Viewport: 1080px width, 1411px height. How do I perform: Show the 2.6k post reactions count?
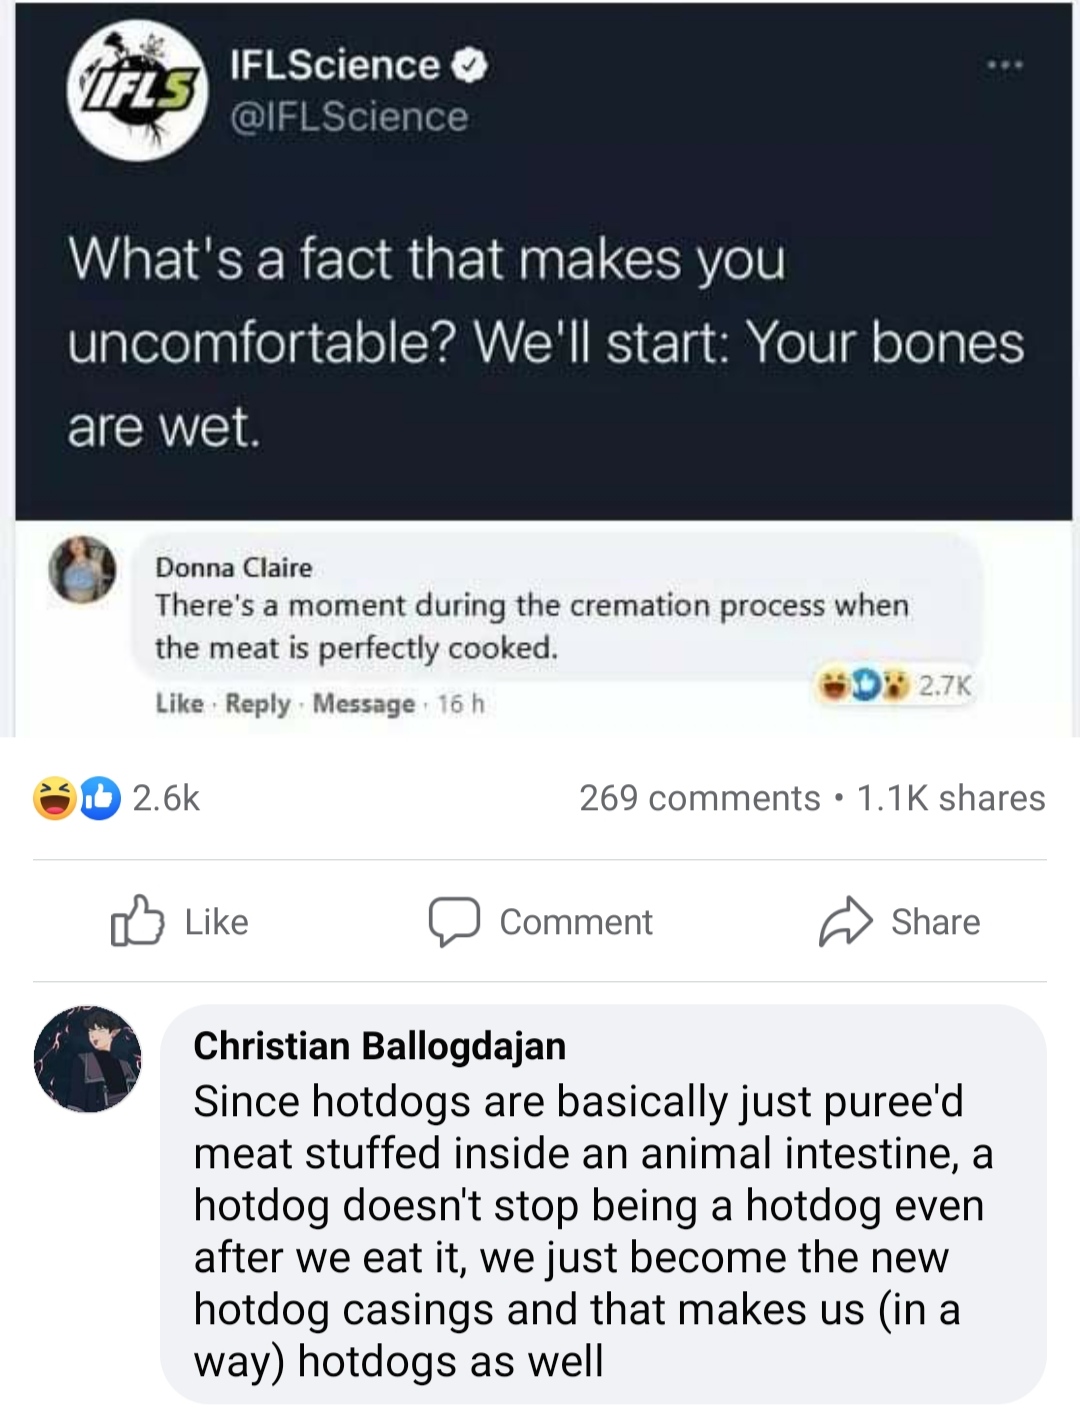166,798
